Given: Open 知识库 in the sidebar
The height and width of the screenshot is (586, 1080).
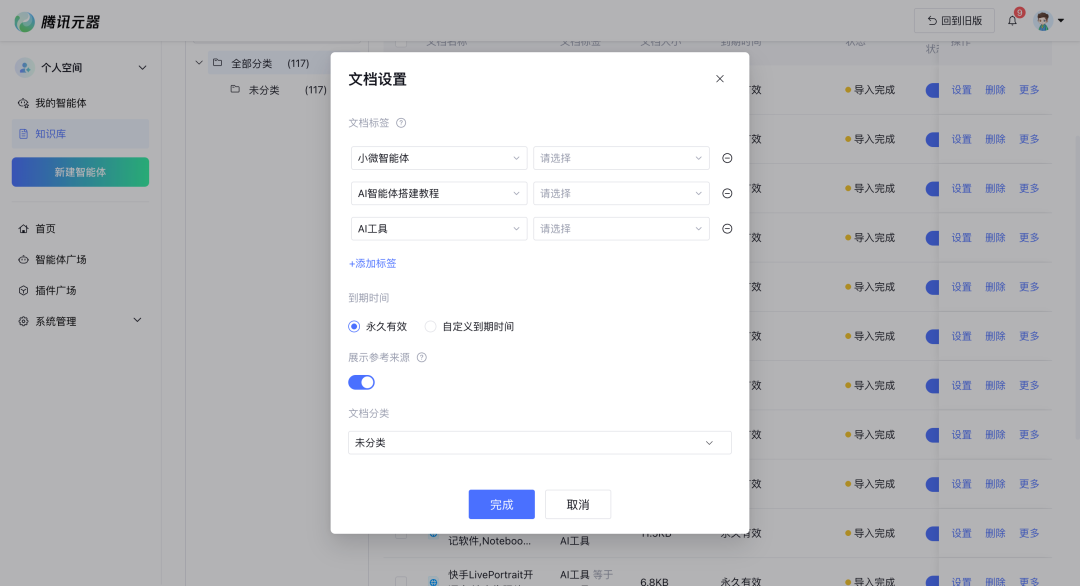Looking at the screenshot, I should coord(81,134).
